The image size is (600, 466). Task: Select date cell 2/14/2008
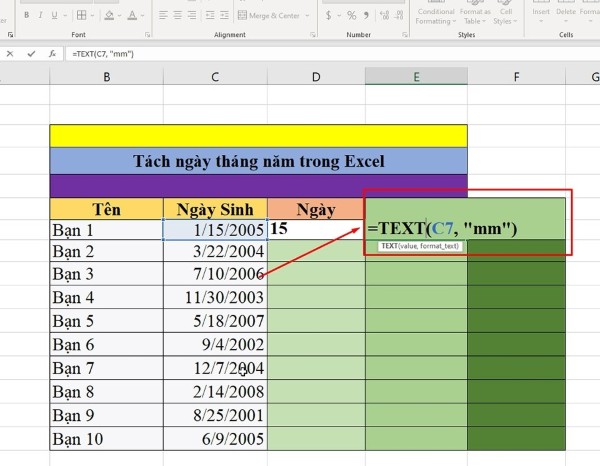pyautogui.click(x=215, y=392)
